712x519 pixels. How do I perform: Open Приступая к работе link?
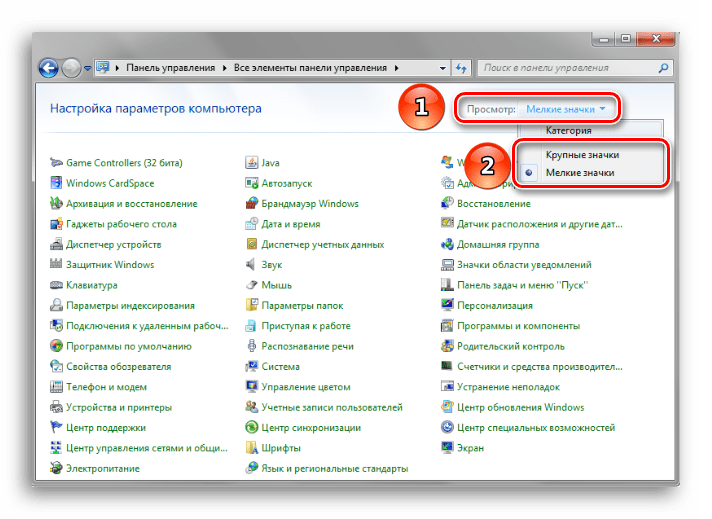click(x=306, y=326)
